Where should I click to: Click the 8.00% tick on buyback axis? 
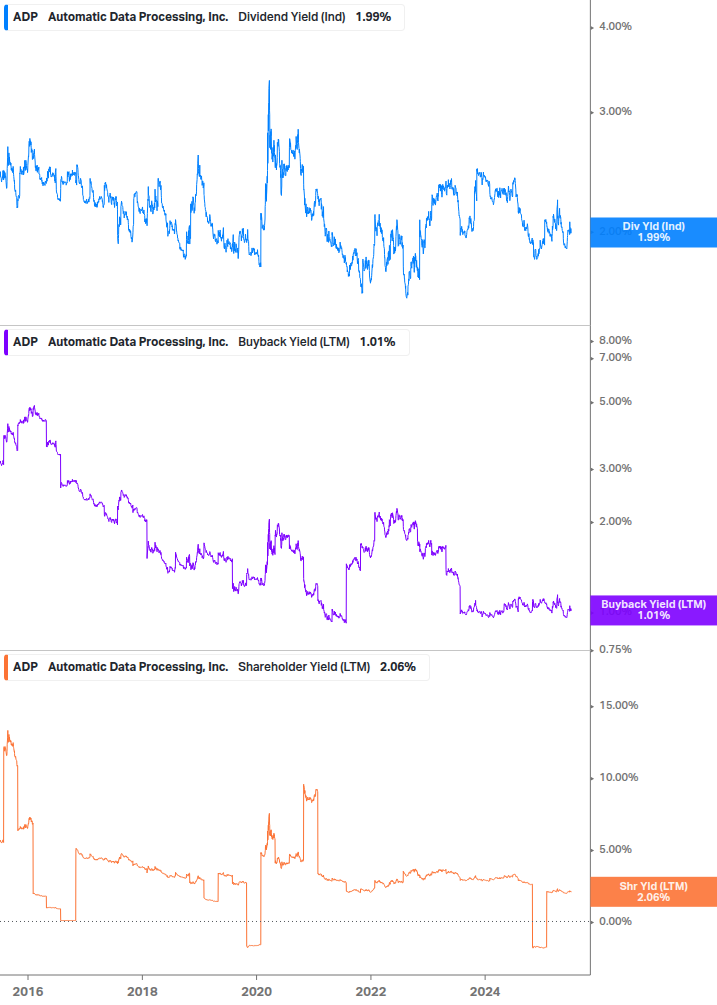[x=615, y=340]
